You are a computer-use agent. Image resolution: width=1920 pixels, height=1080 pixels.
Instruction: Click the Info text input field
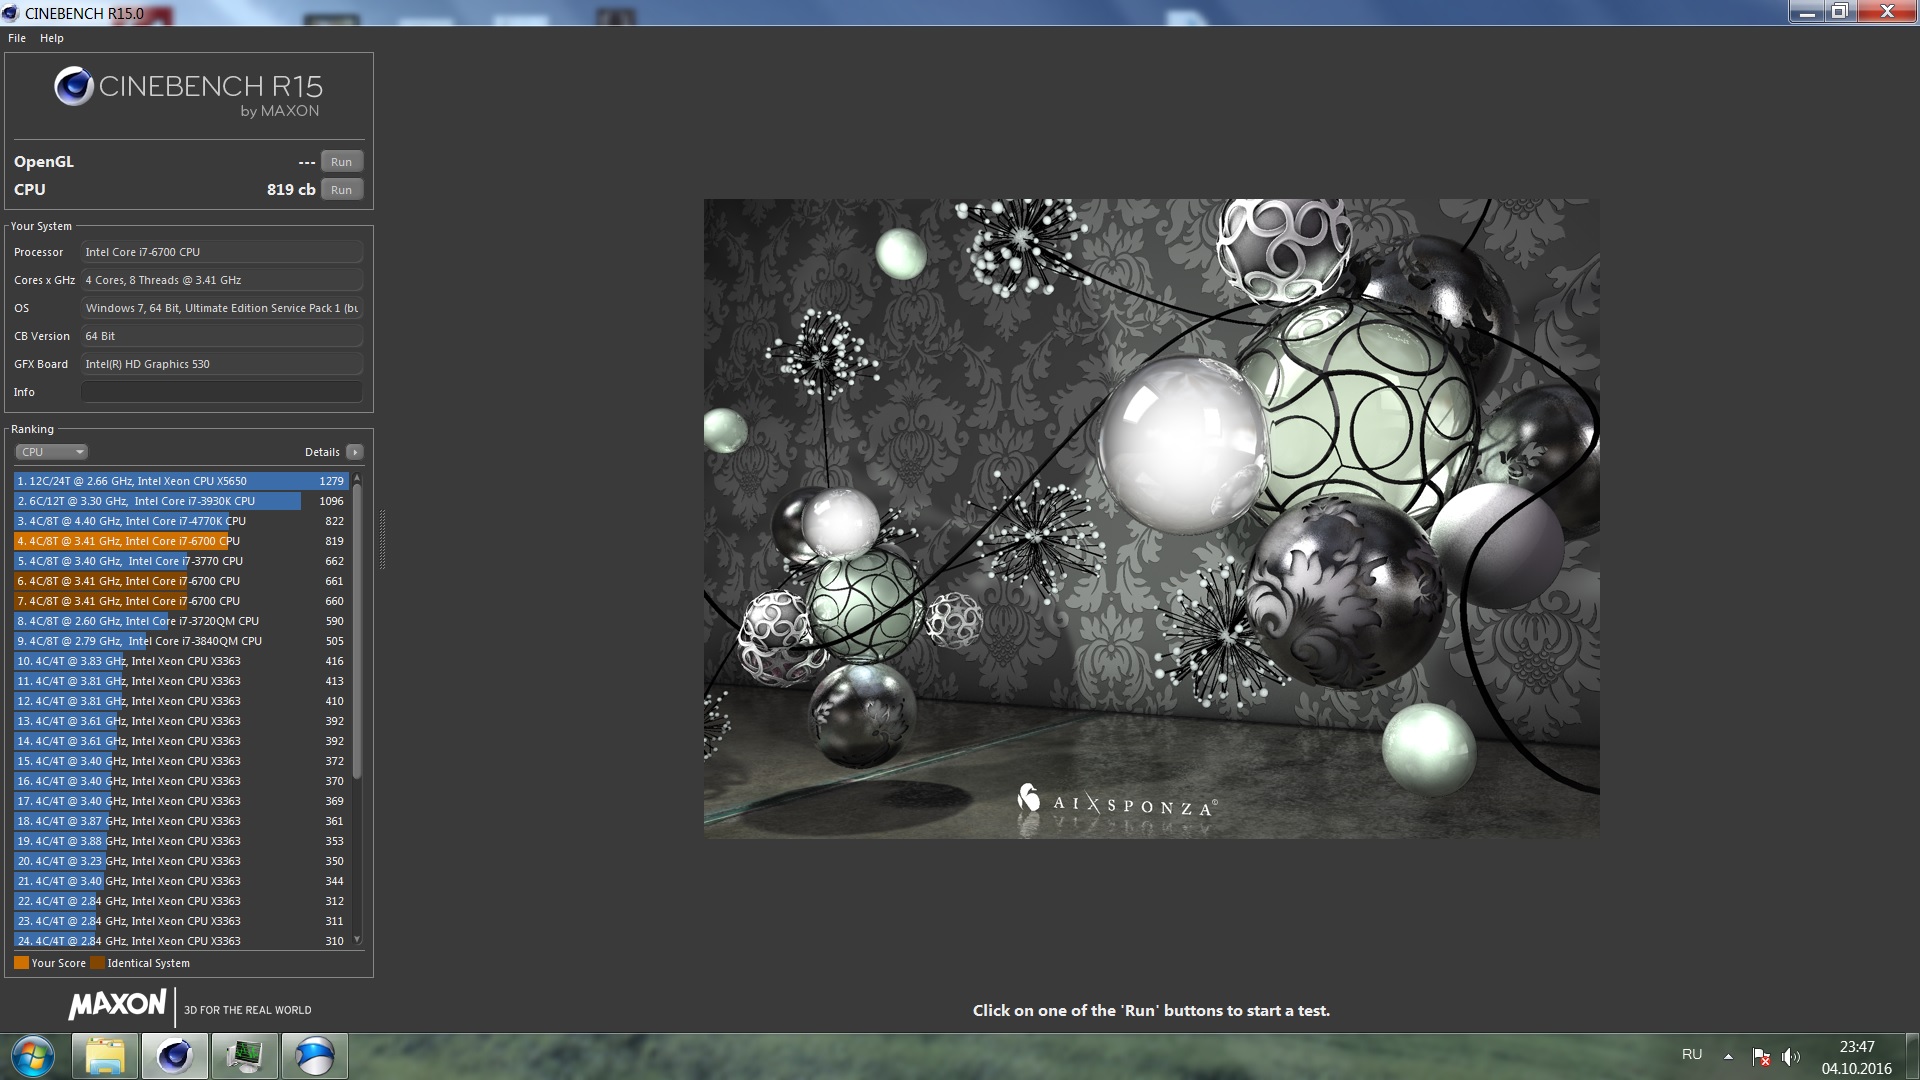[221, 392]
